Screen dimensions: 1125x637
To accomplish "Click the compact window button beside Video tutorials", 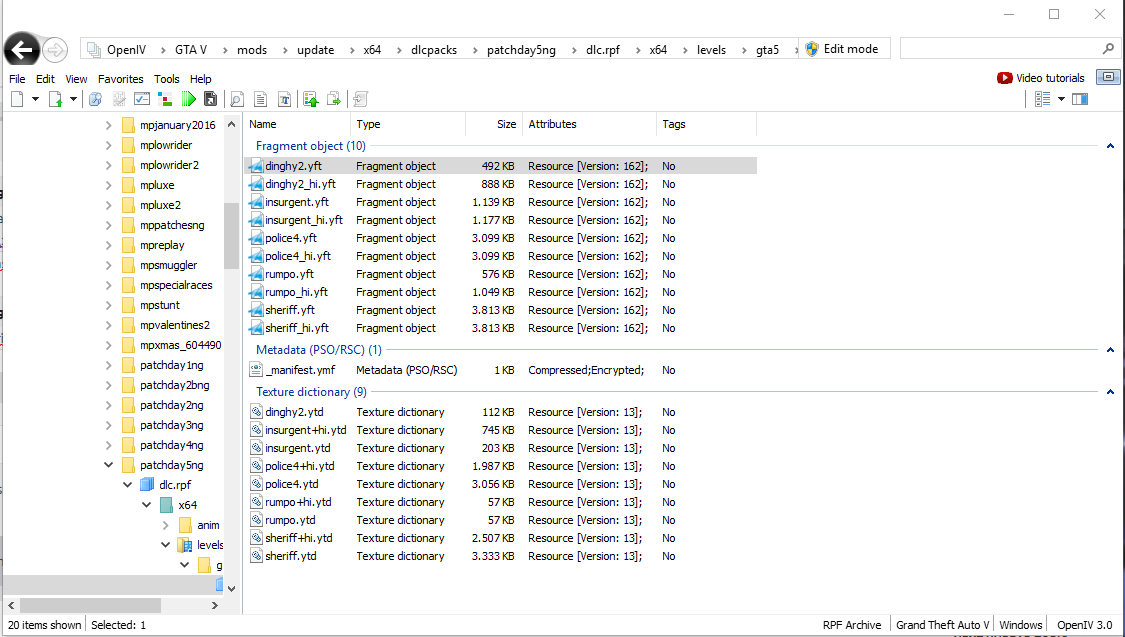I will click(1108, 77).
